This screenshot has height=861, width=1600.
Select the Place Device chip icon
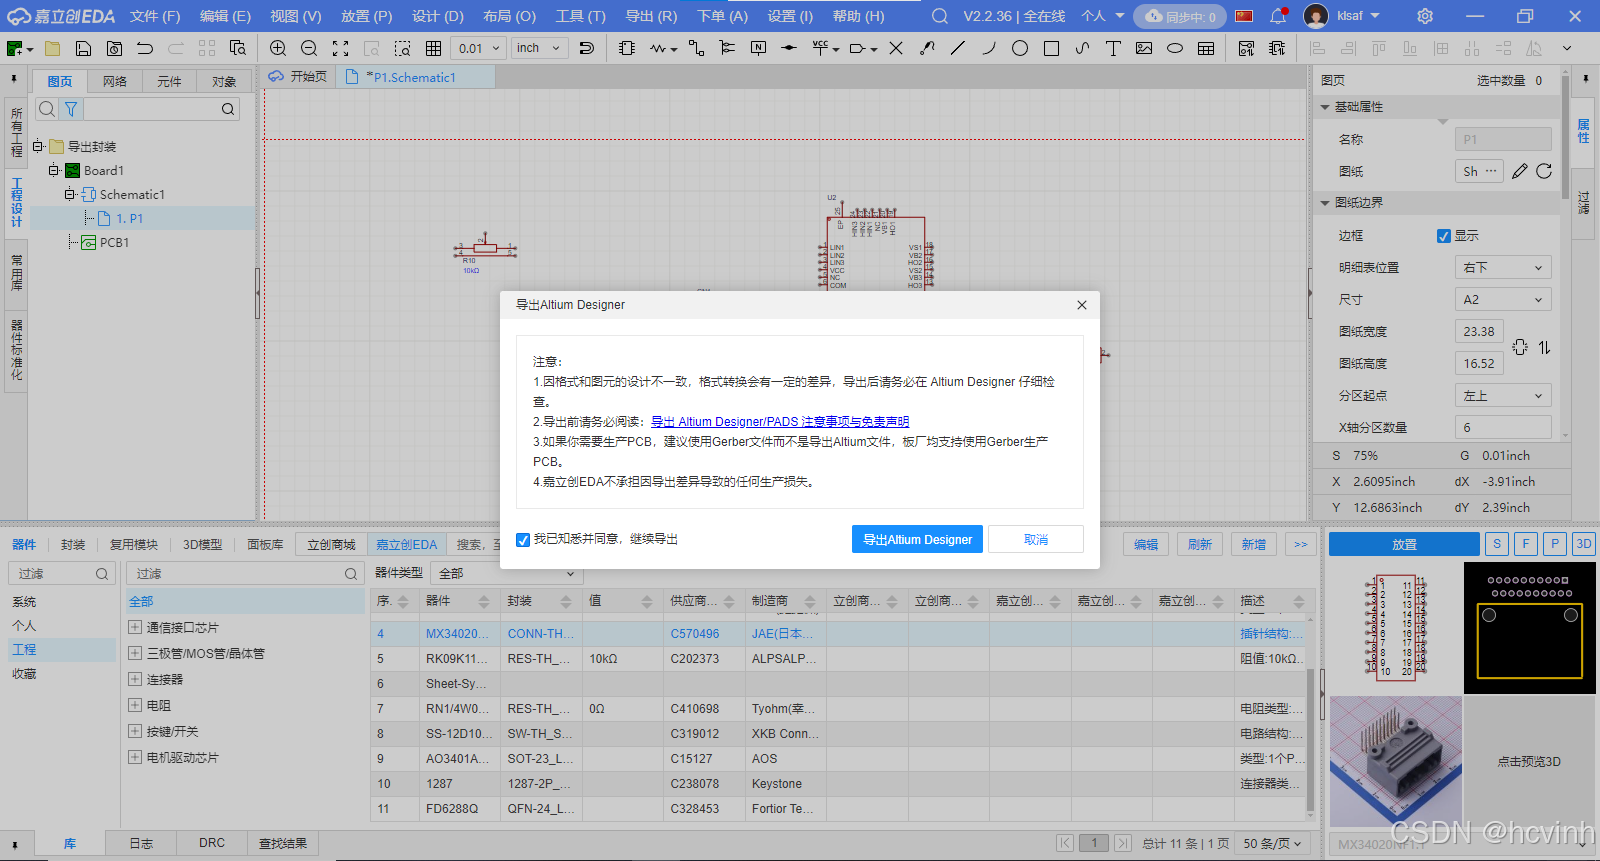(x=627, y=48)
